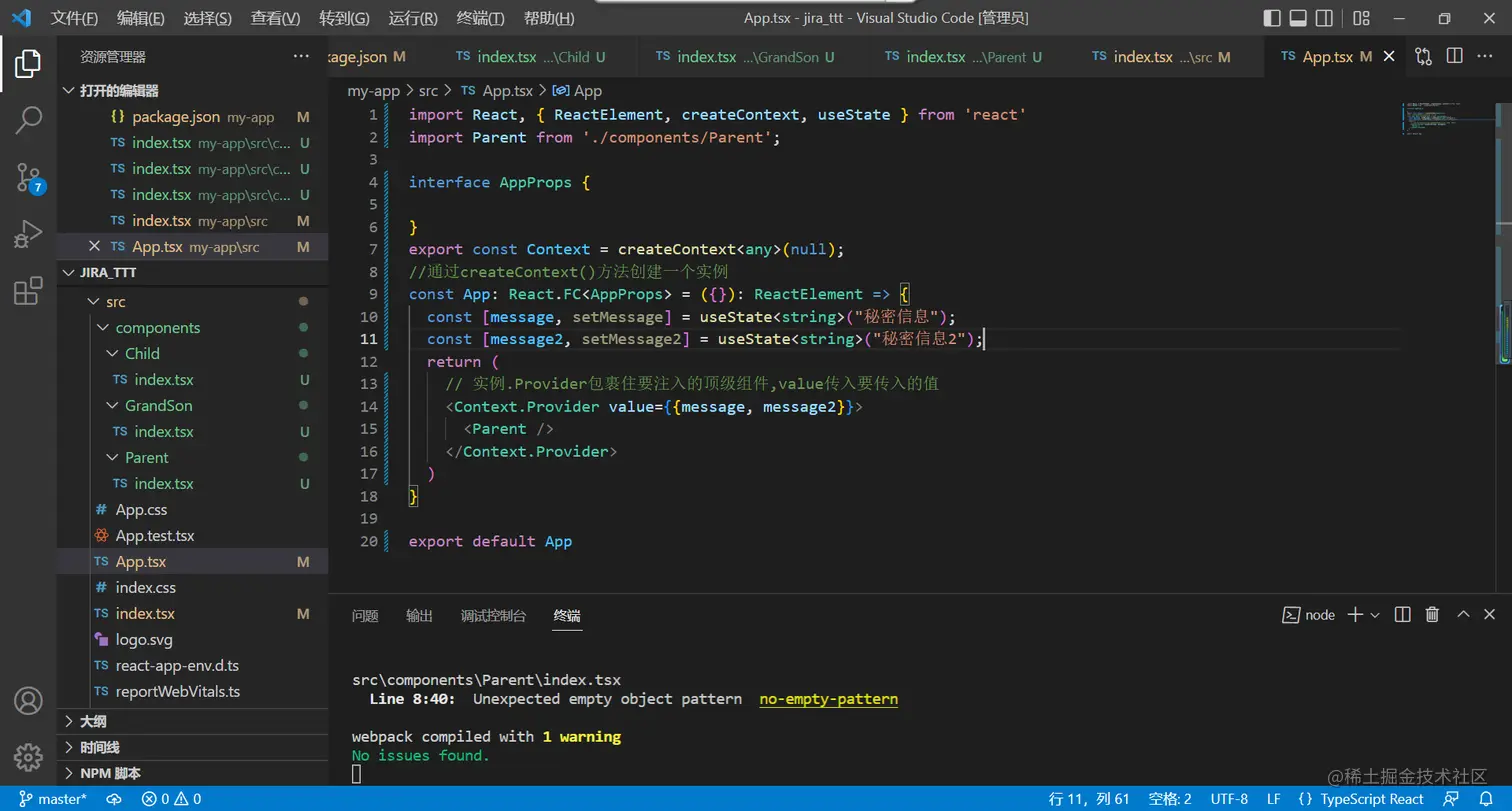Open the 终端(T) menu
Image resolution: width=1512 pixels, height=811 pixels.
pyautogui.click(x=480, y=18)
